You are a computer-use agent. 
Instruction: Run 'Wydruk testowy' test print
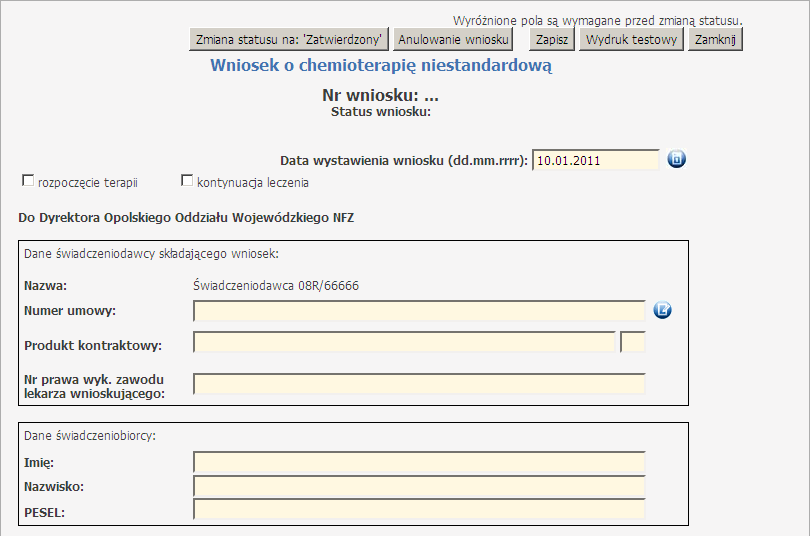[x=632, y=40]
